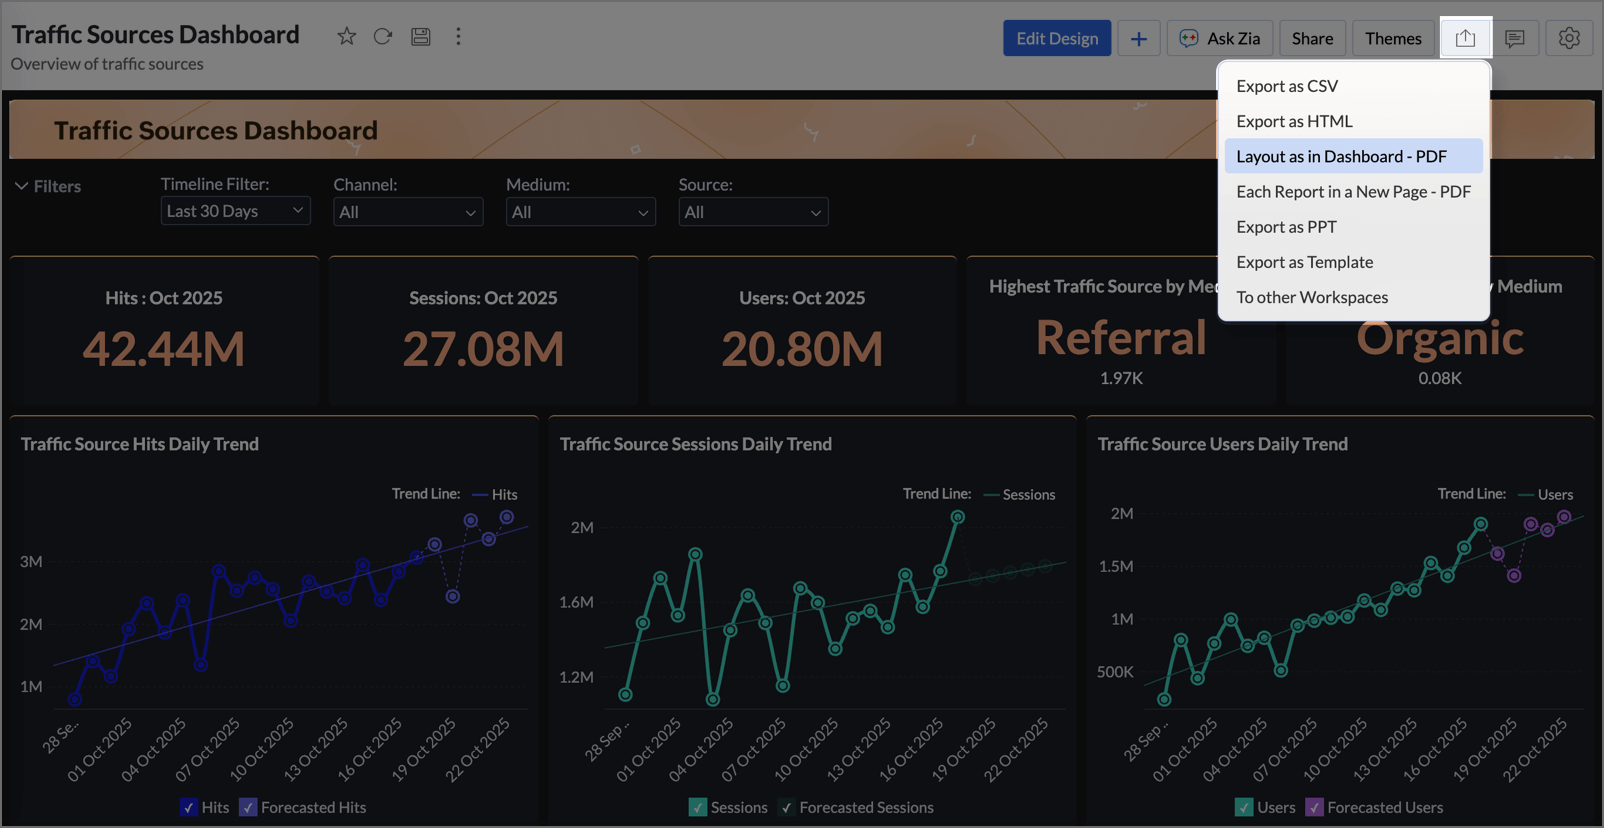Click the Hits trend line legend swatch

tap(480, 494)
